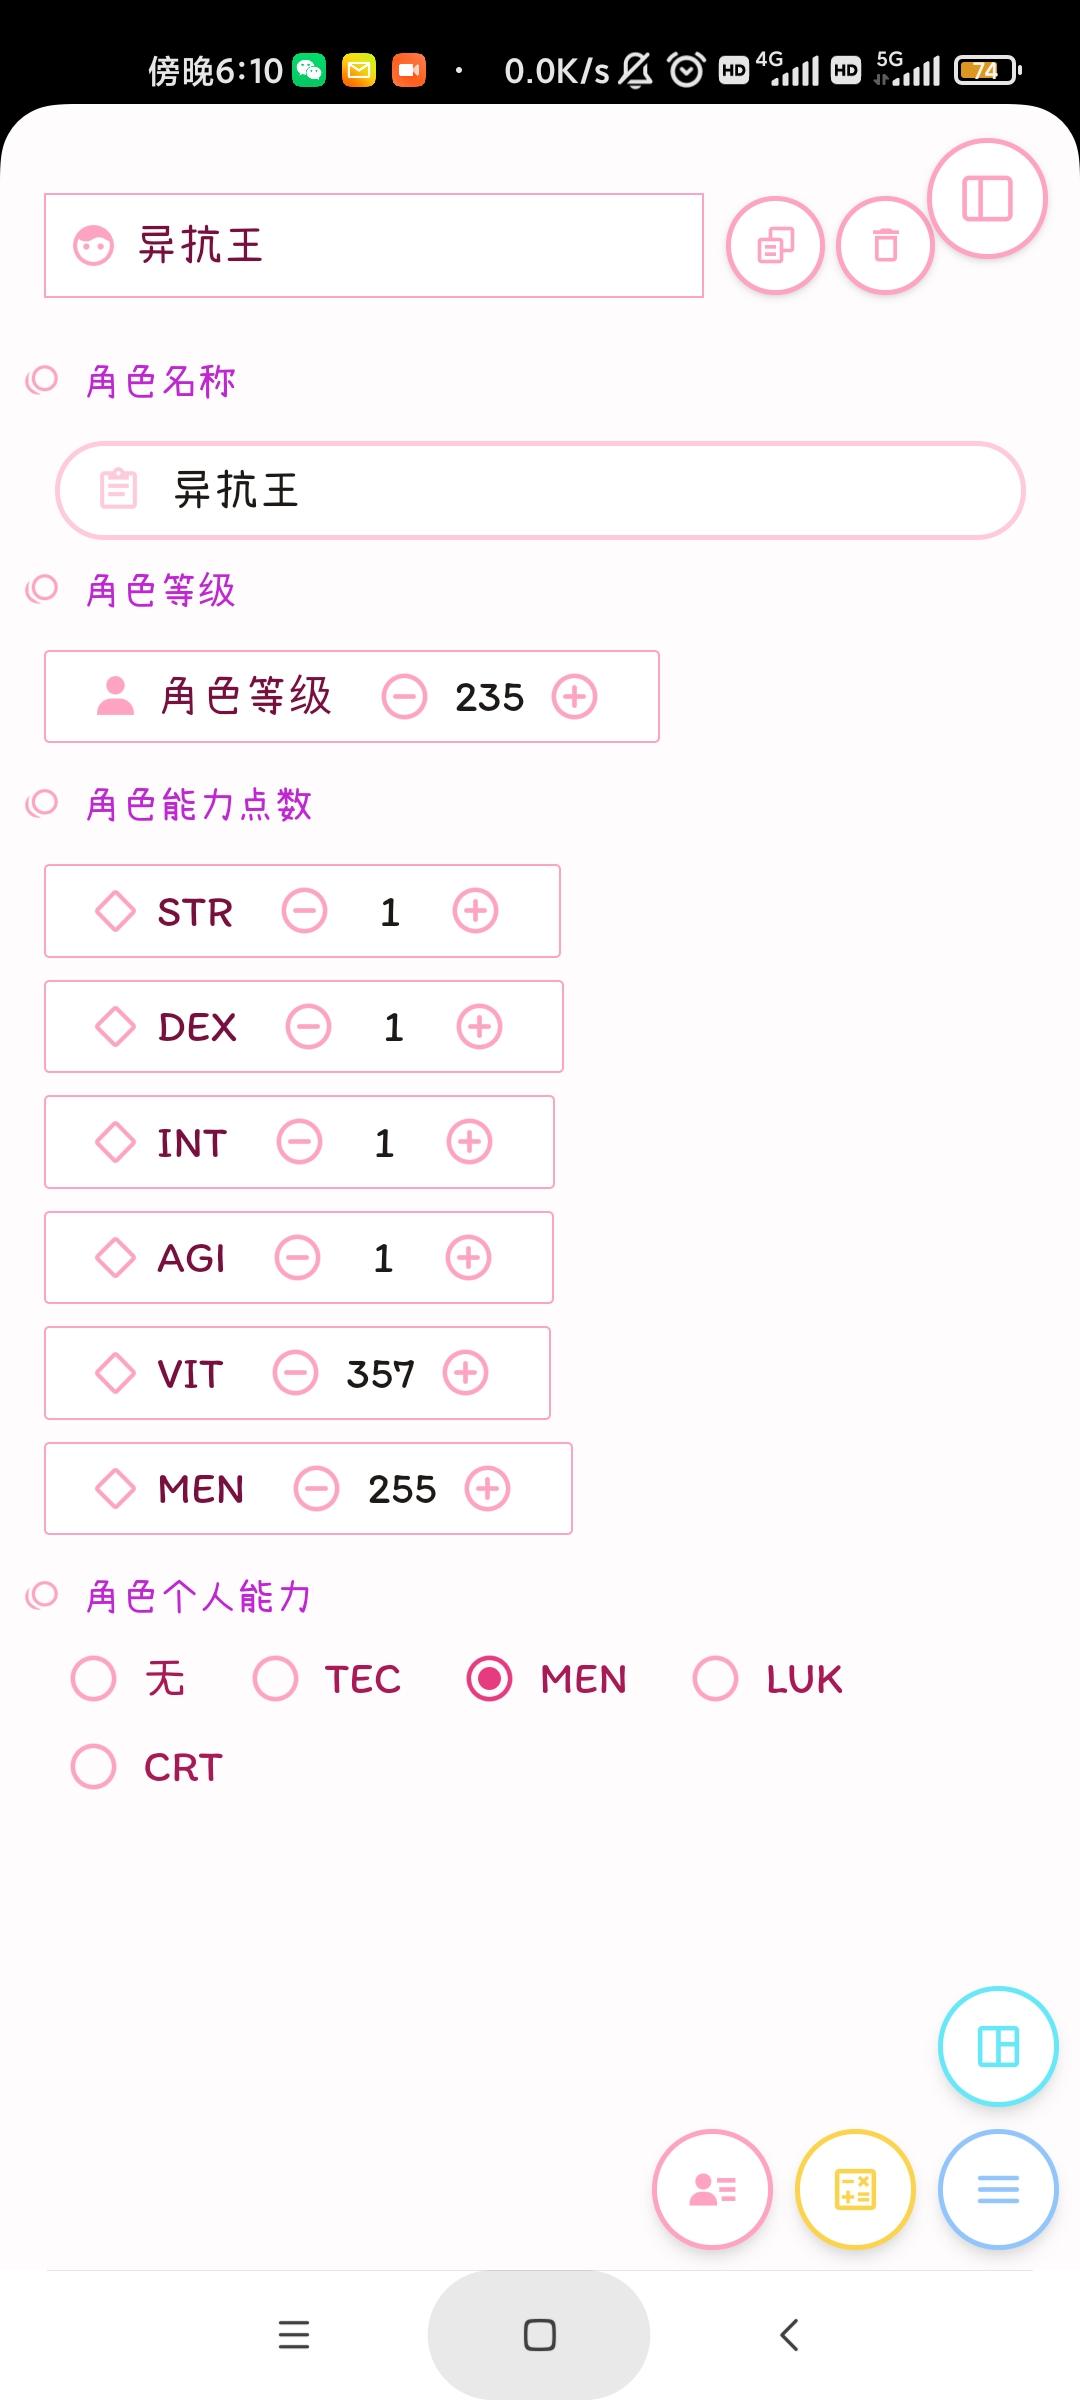Increase the character level with plus
The image size is (1080, 2400).
tap(575, 697)
